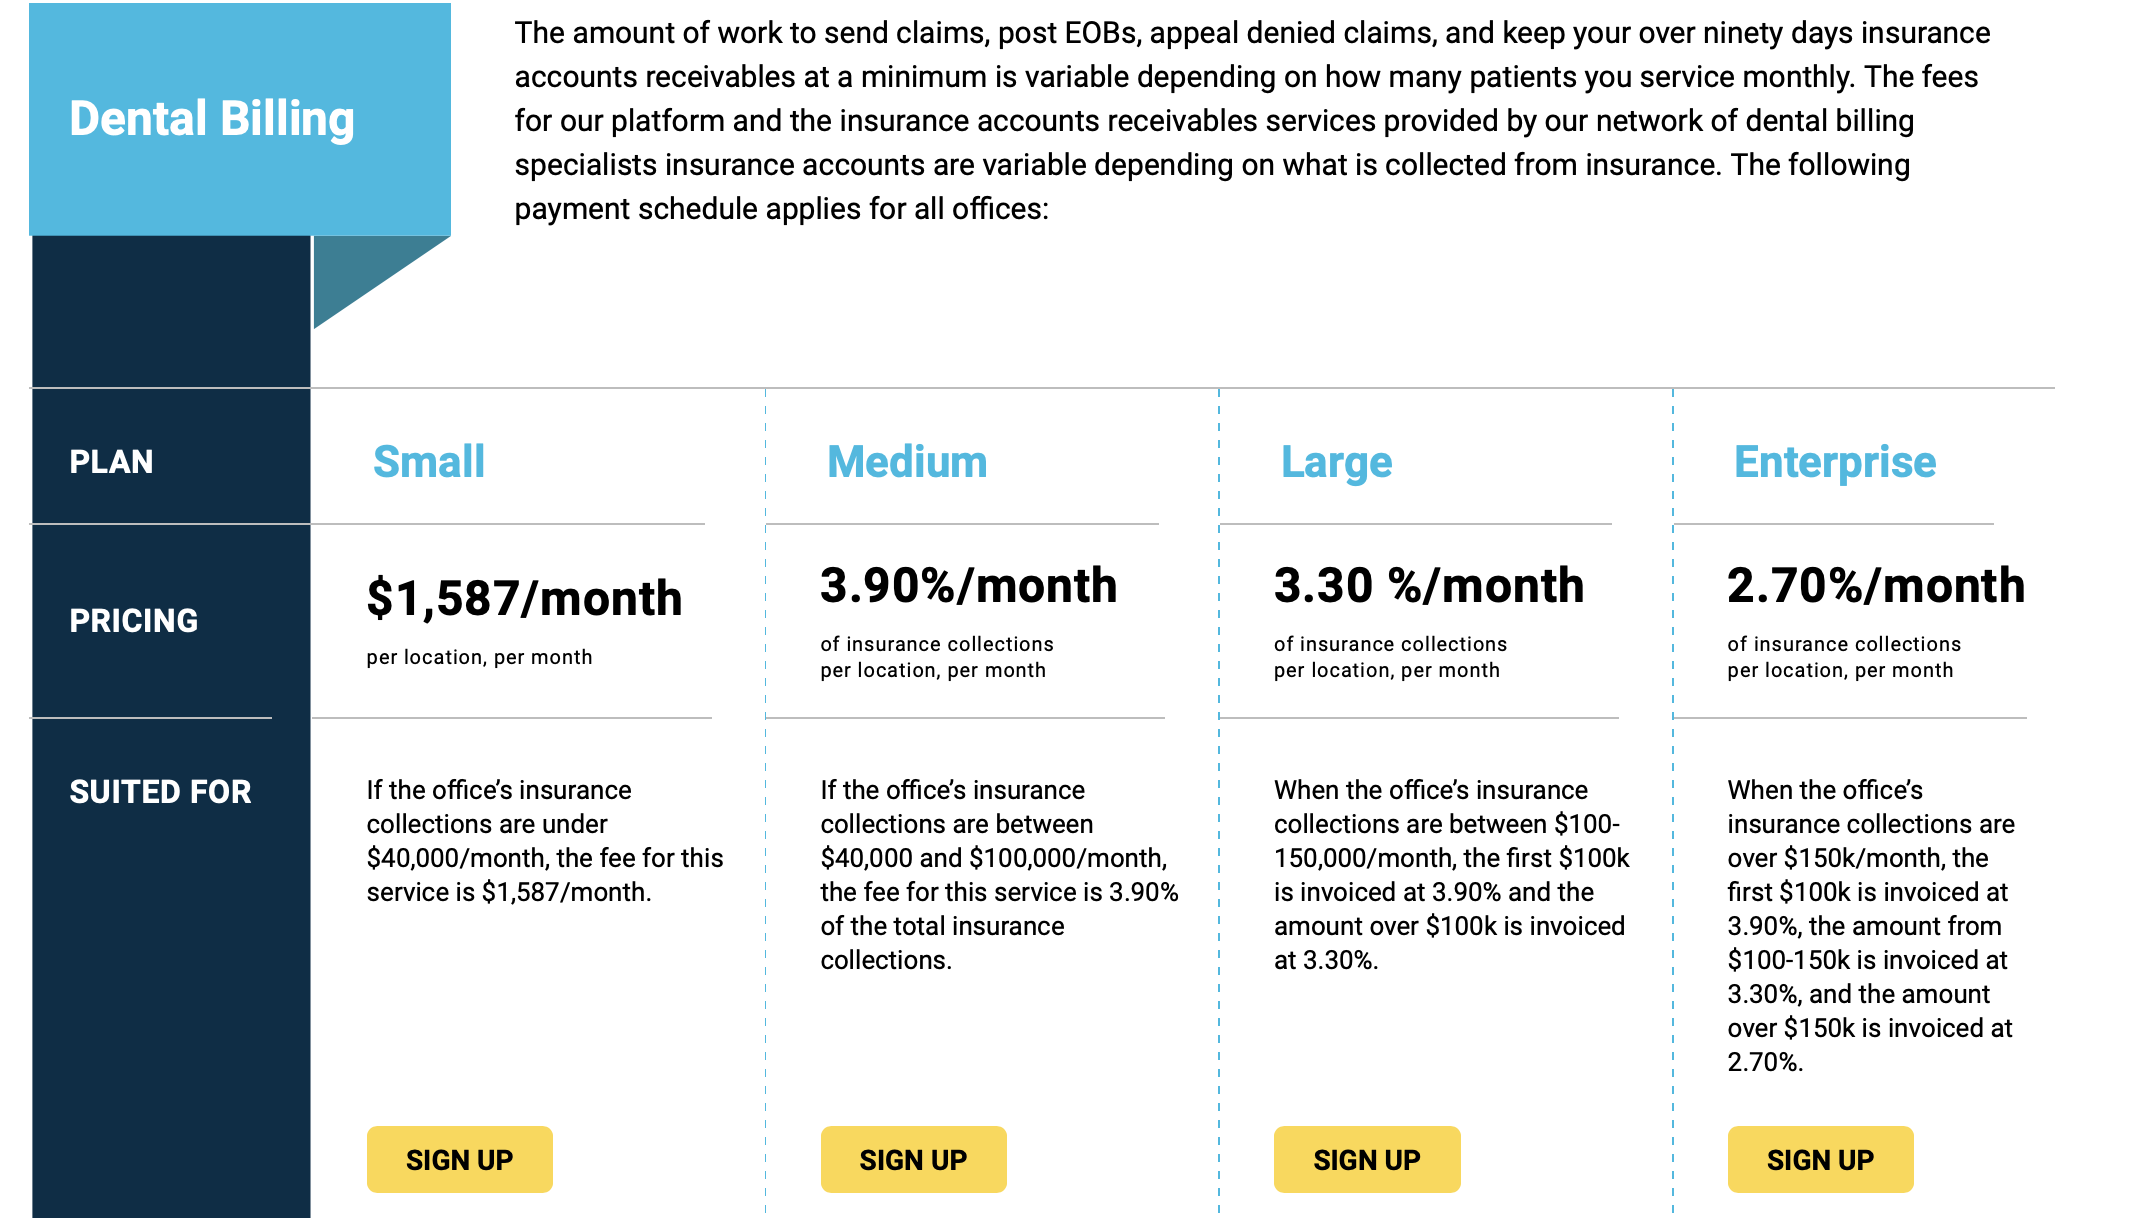Click the Large plan heading

[1336, 462]
